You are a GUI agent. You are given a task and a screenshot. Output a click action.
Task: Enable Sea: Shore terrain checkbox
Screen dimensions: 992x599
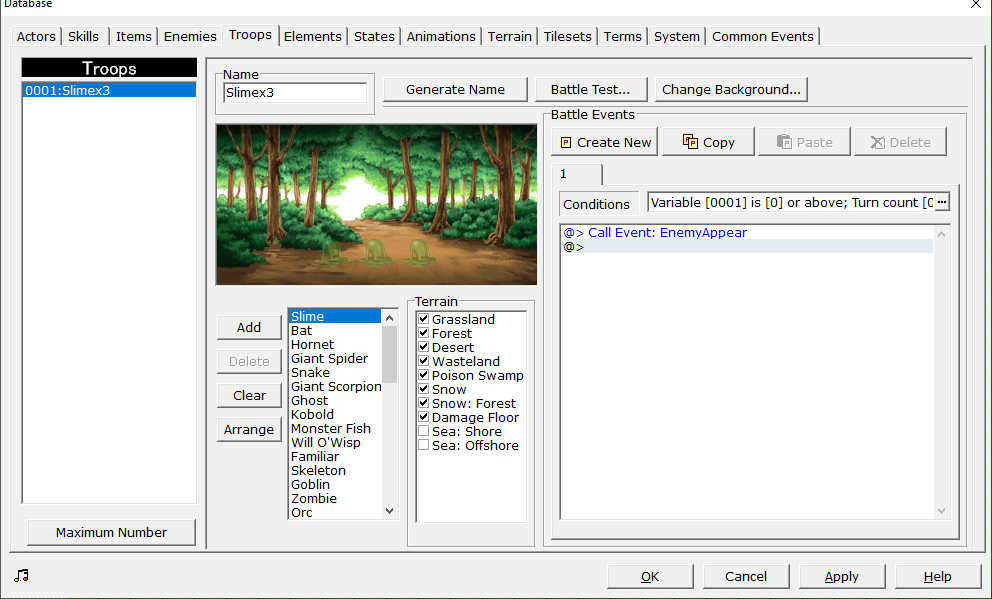[424, 431]
